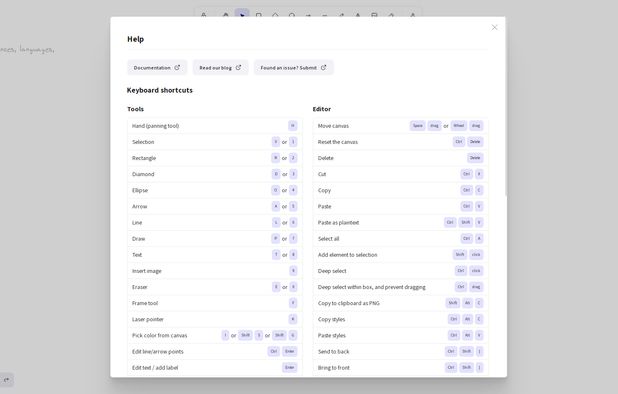Select the Diamond tool in top toolbar
This screenshot has width=618, height=394.
coord(275,15)
